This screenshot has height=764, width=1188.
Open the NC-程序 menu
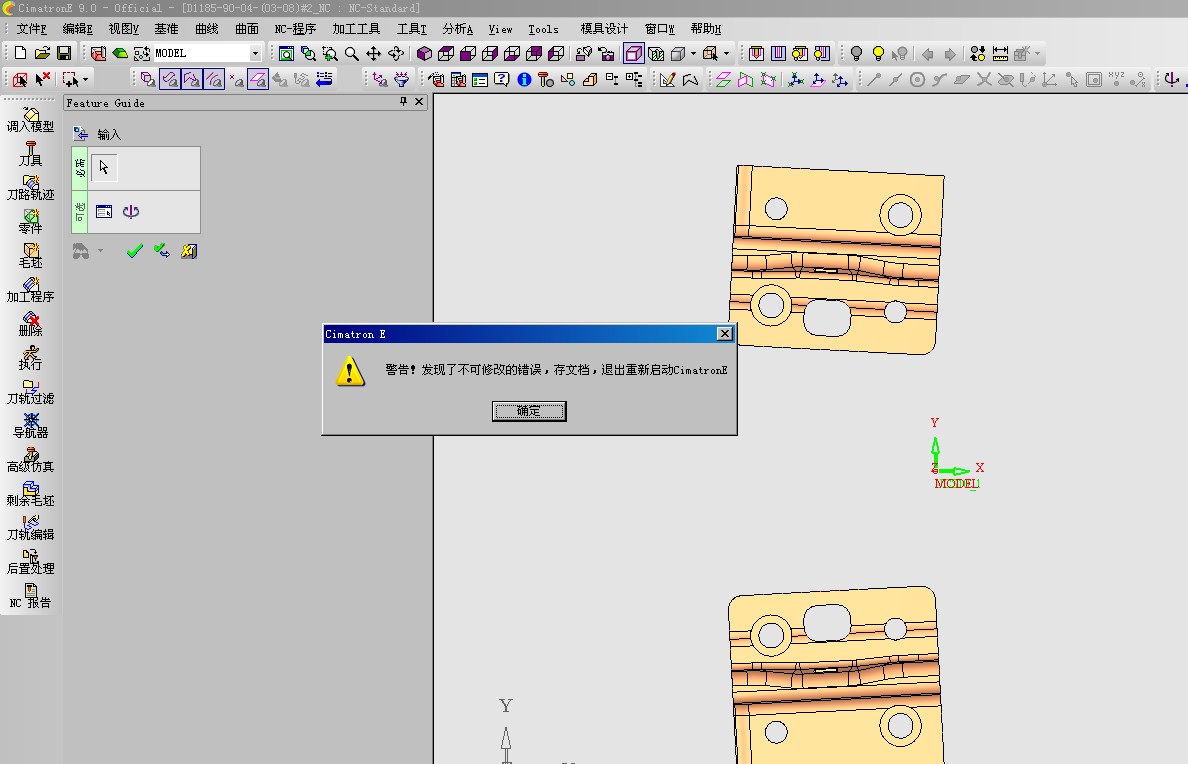tap(295, 29)
